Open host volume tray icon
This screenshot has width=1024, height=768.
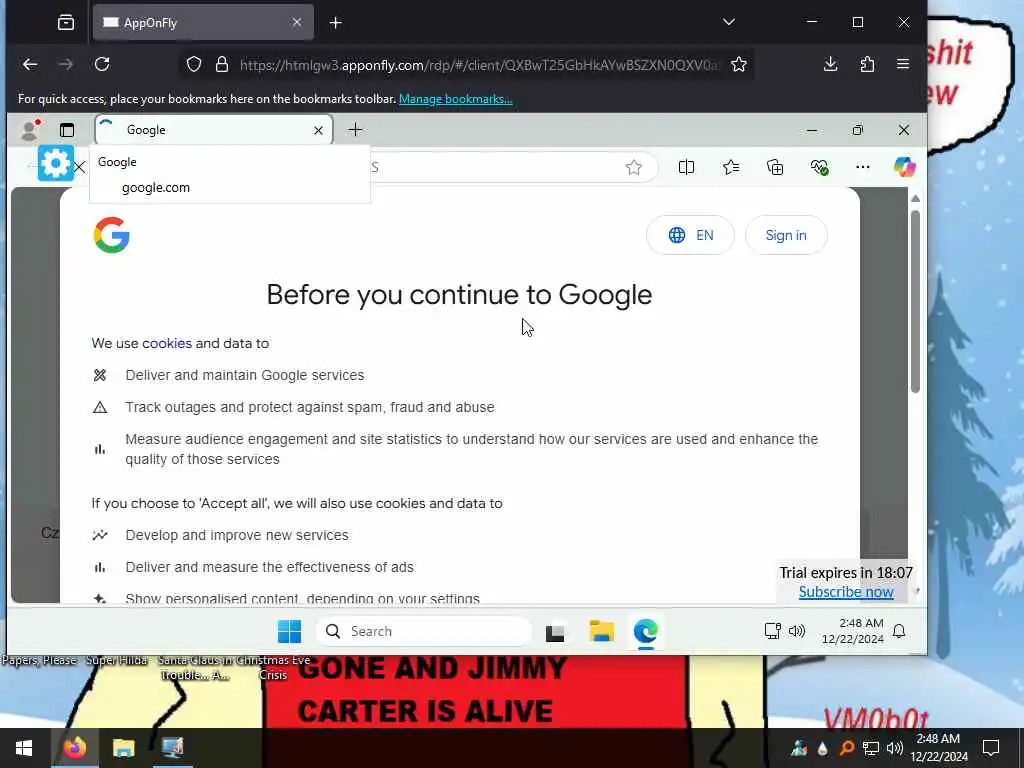coord(895,748)
